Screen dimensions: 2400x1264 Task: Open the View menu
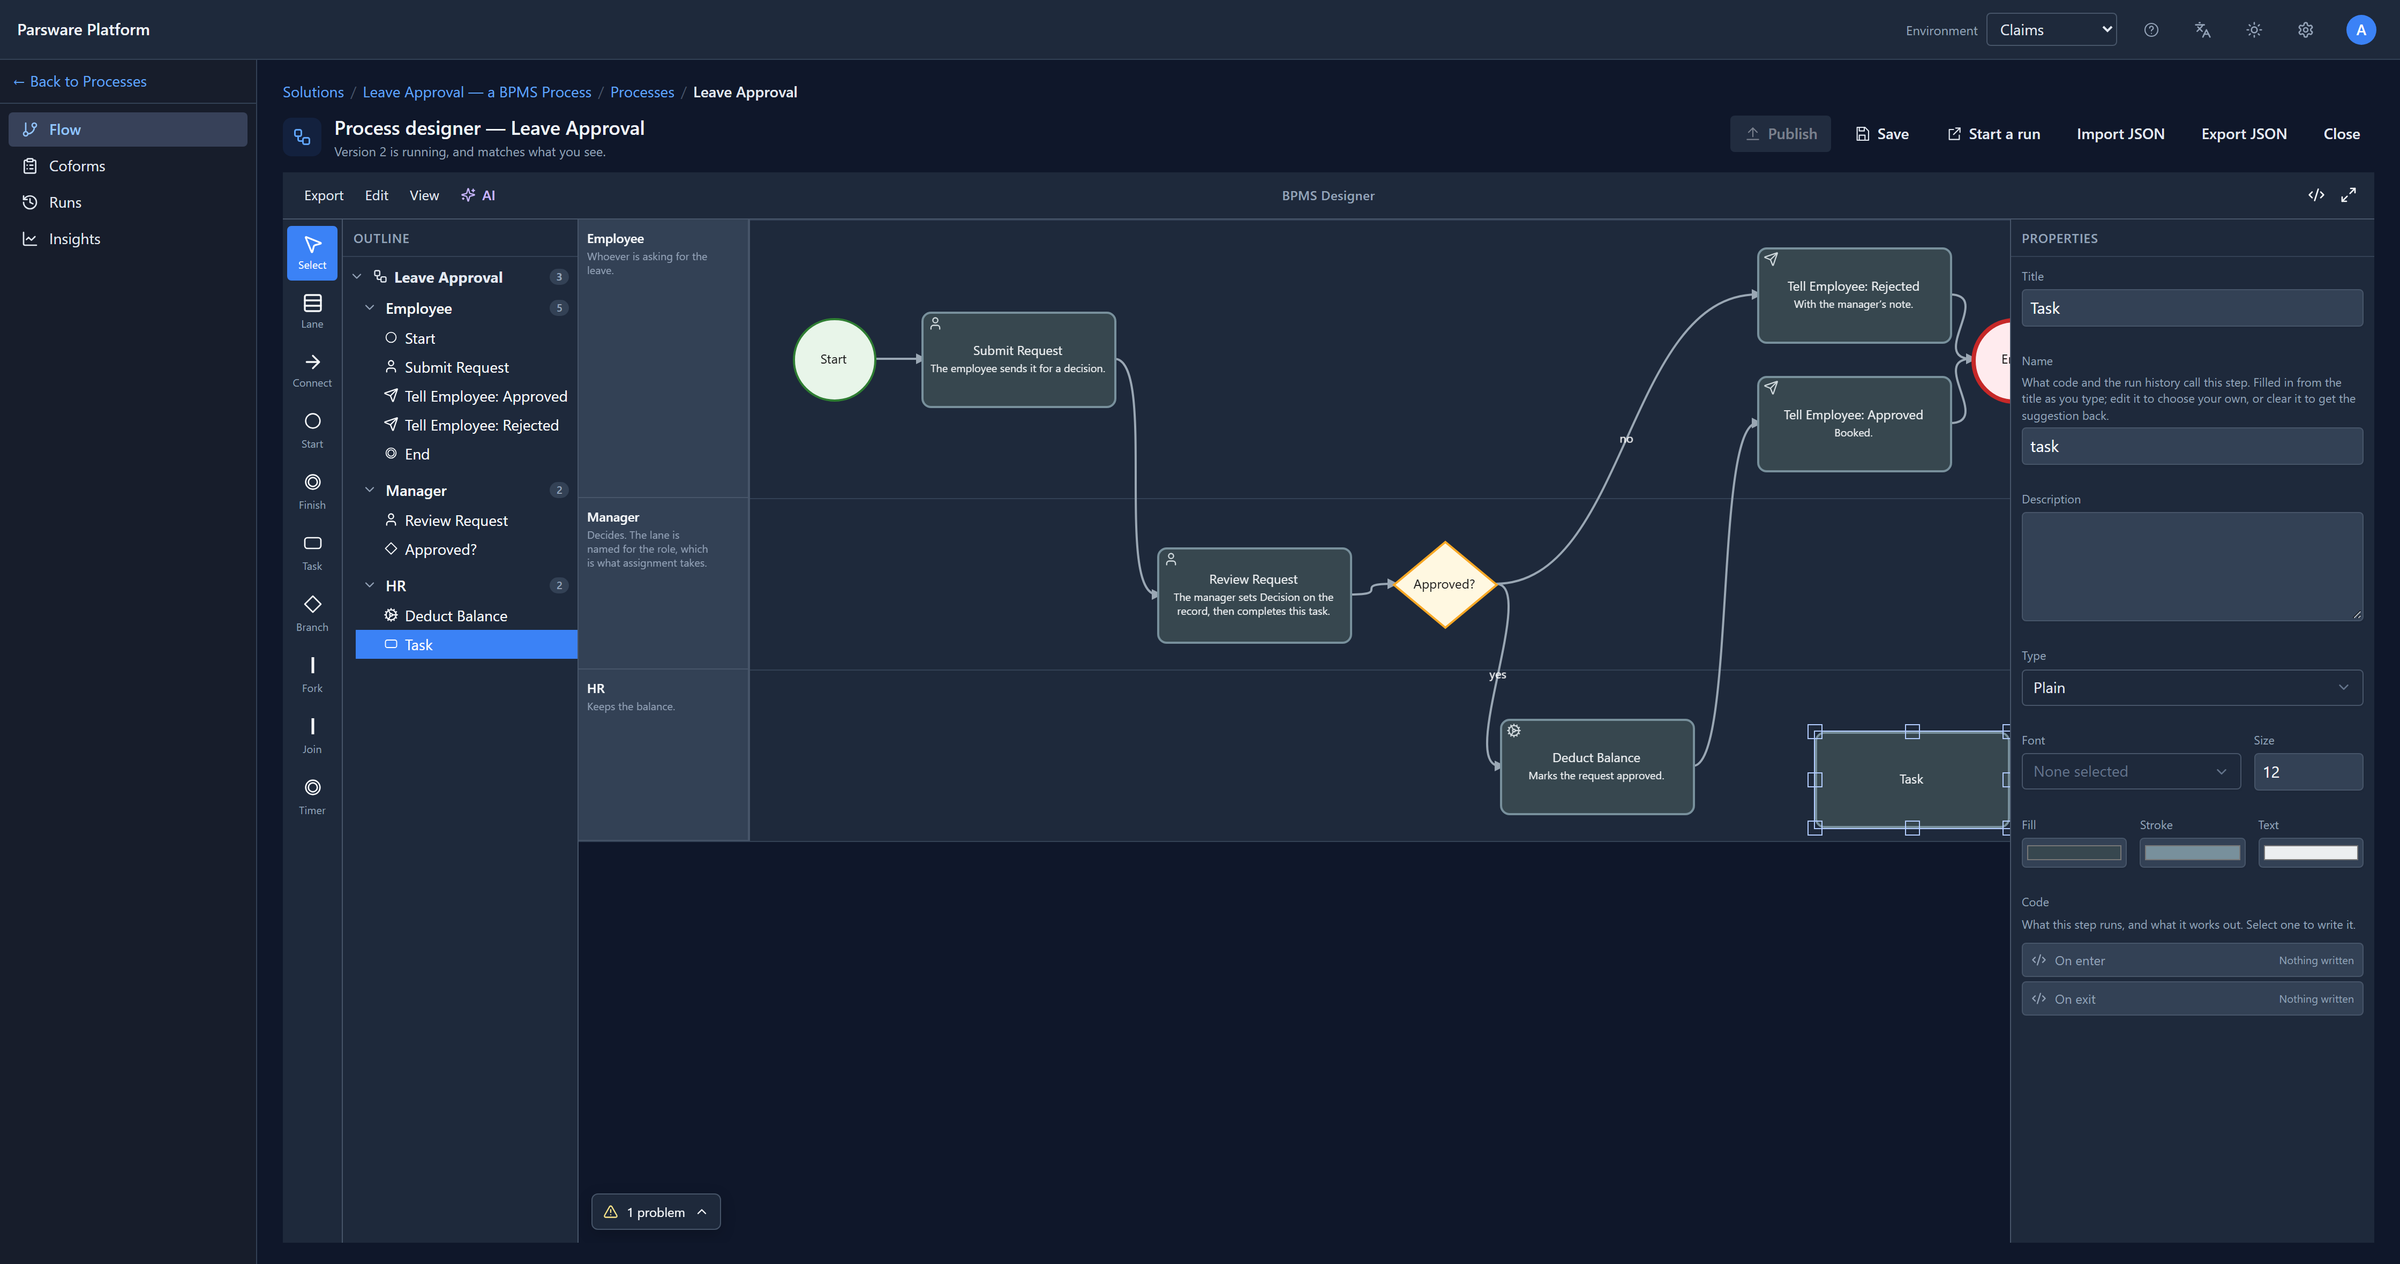pyautogui.click(x=424, y=195)
